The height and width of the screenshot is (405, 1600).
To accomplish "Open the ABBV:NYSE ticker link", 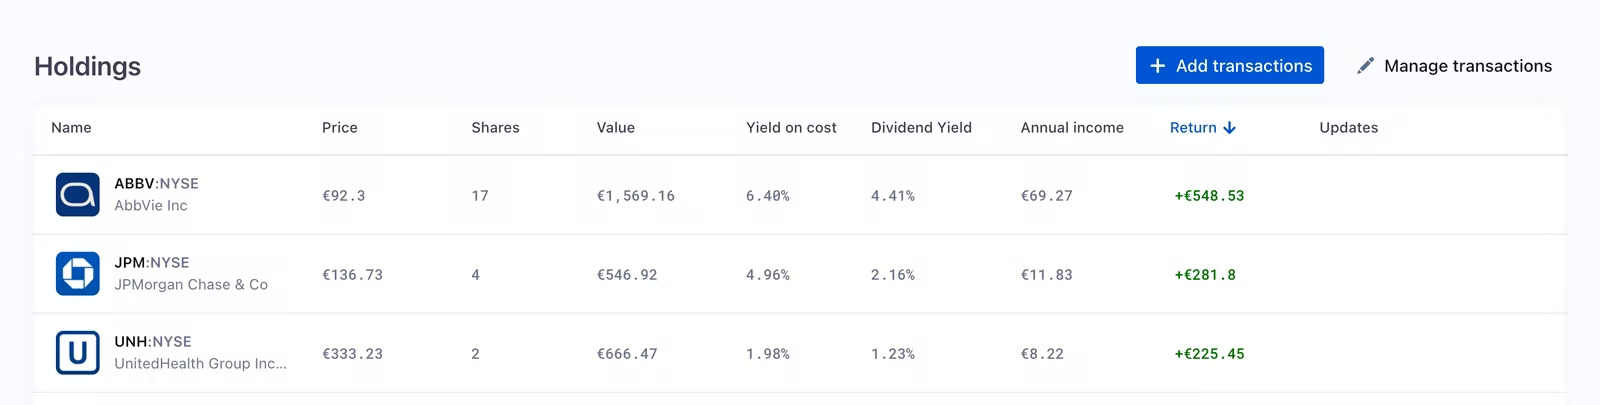I will (156, 184).
